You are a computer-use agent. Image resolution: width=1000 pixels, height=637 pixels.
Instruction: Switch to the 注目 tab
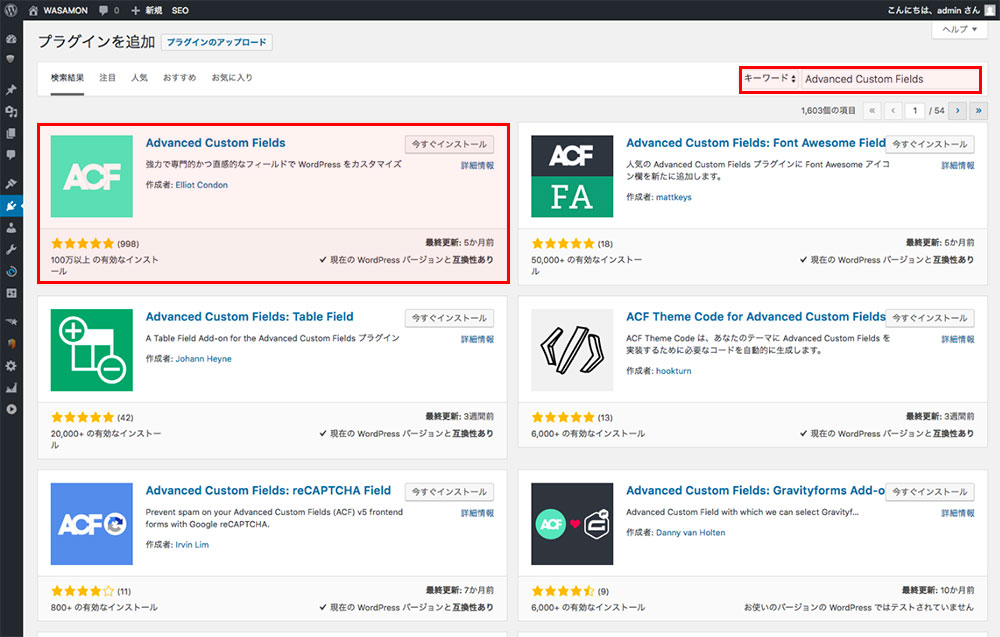click(107, 78)
